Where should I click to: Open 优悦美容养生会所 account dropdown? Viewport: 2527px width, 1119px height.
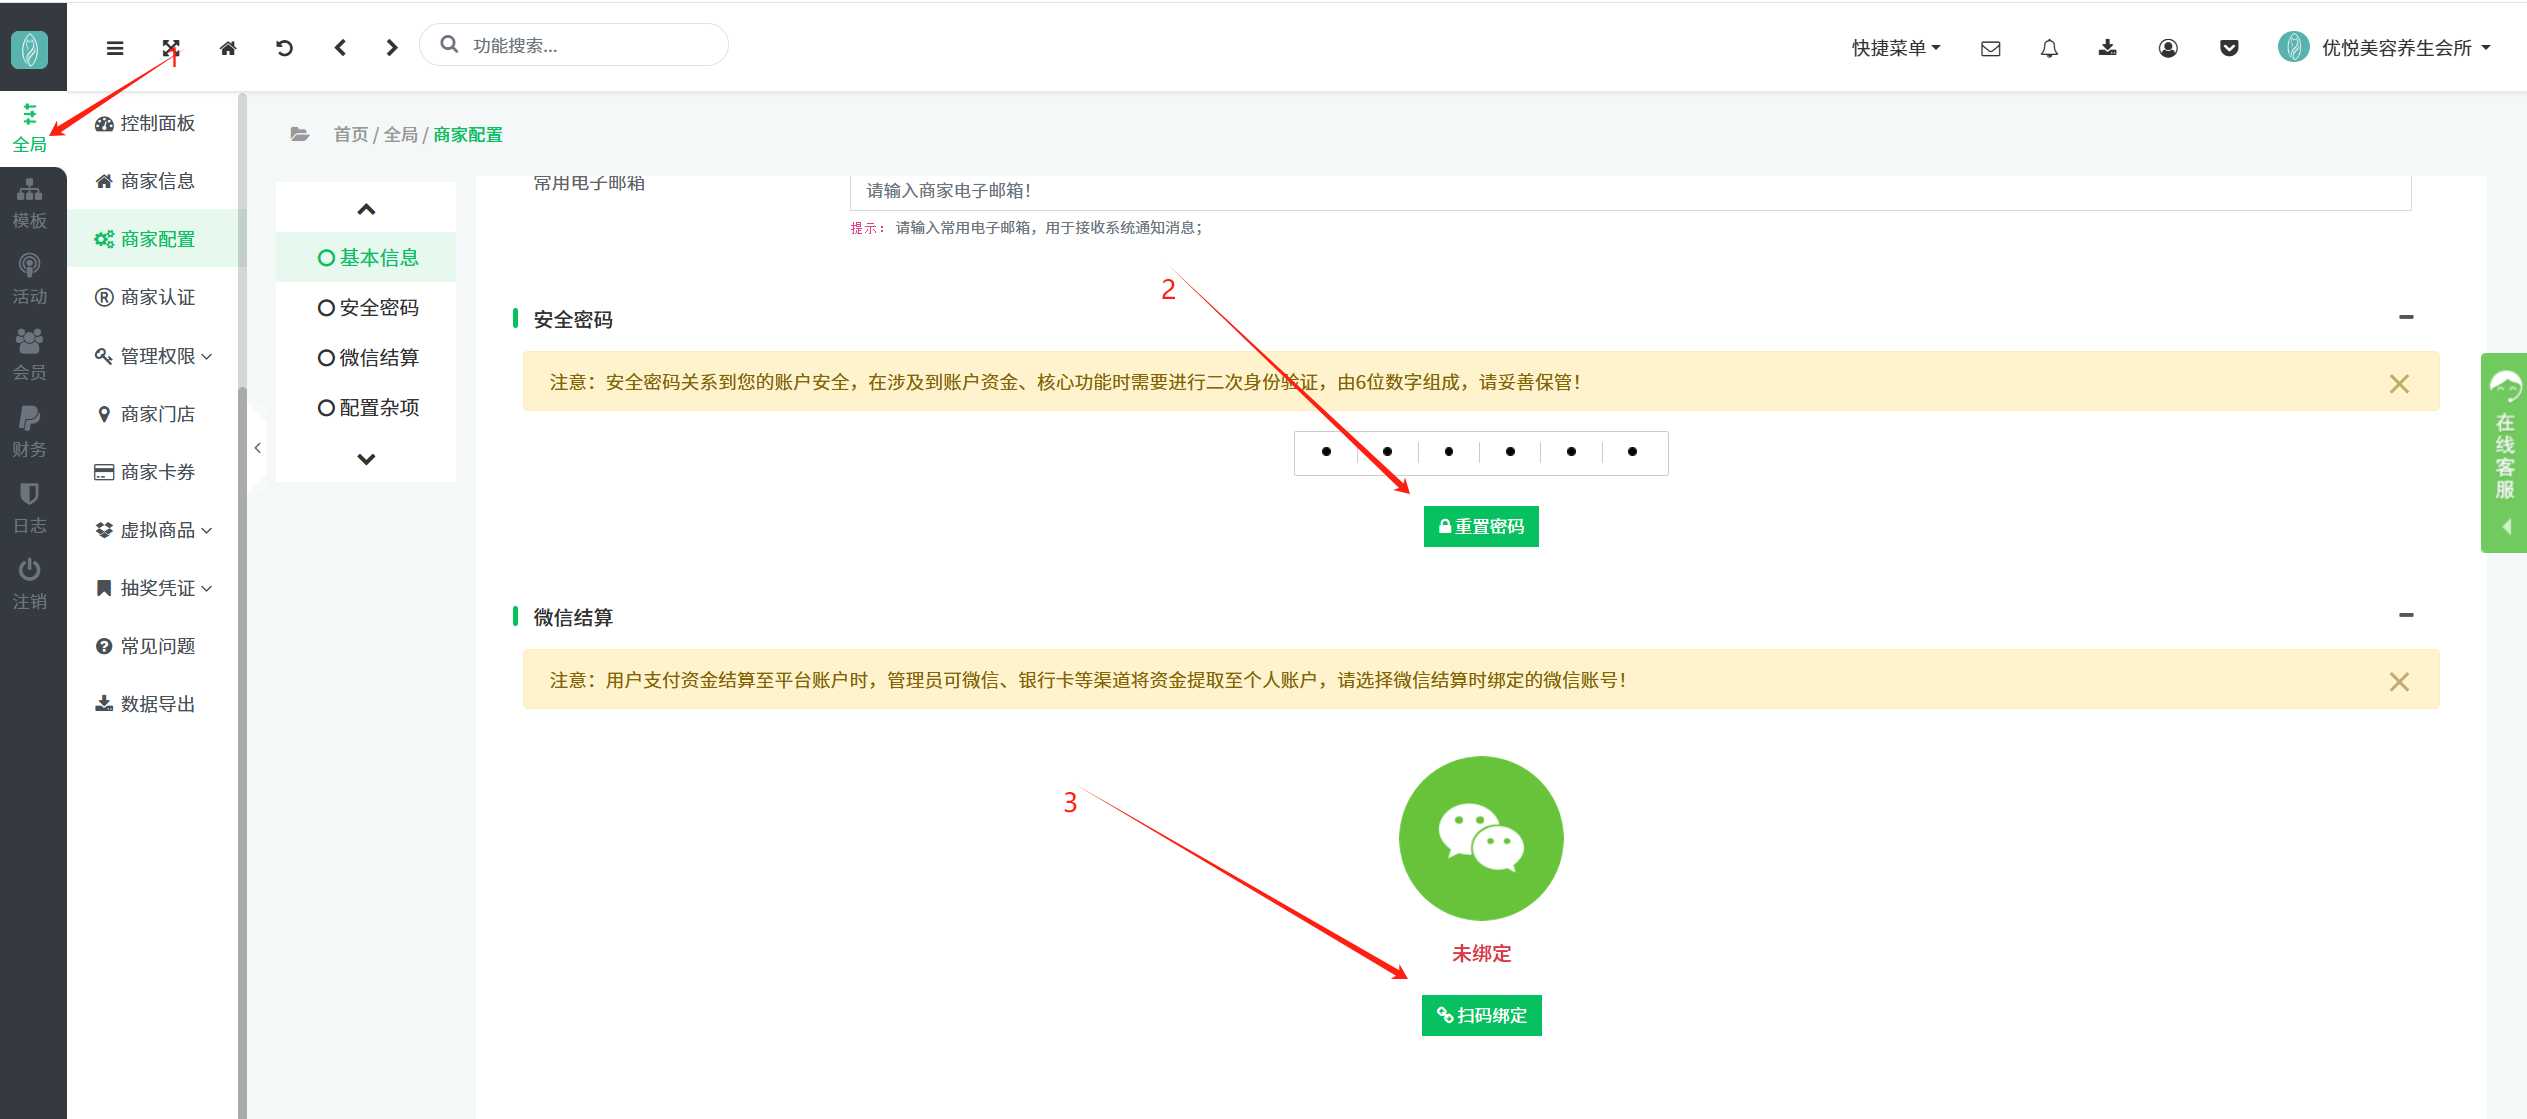(x=2384, y=47)
